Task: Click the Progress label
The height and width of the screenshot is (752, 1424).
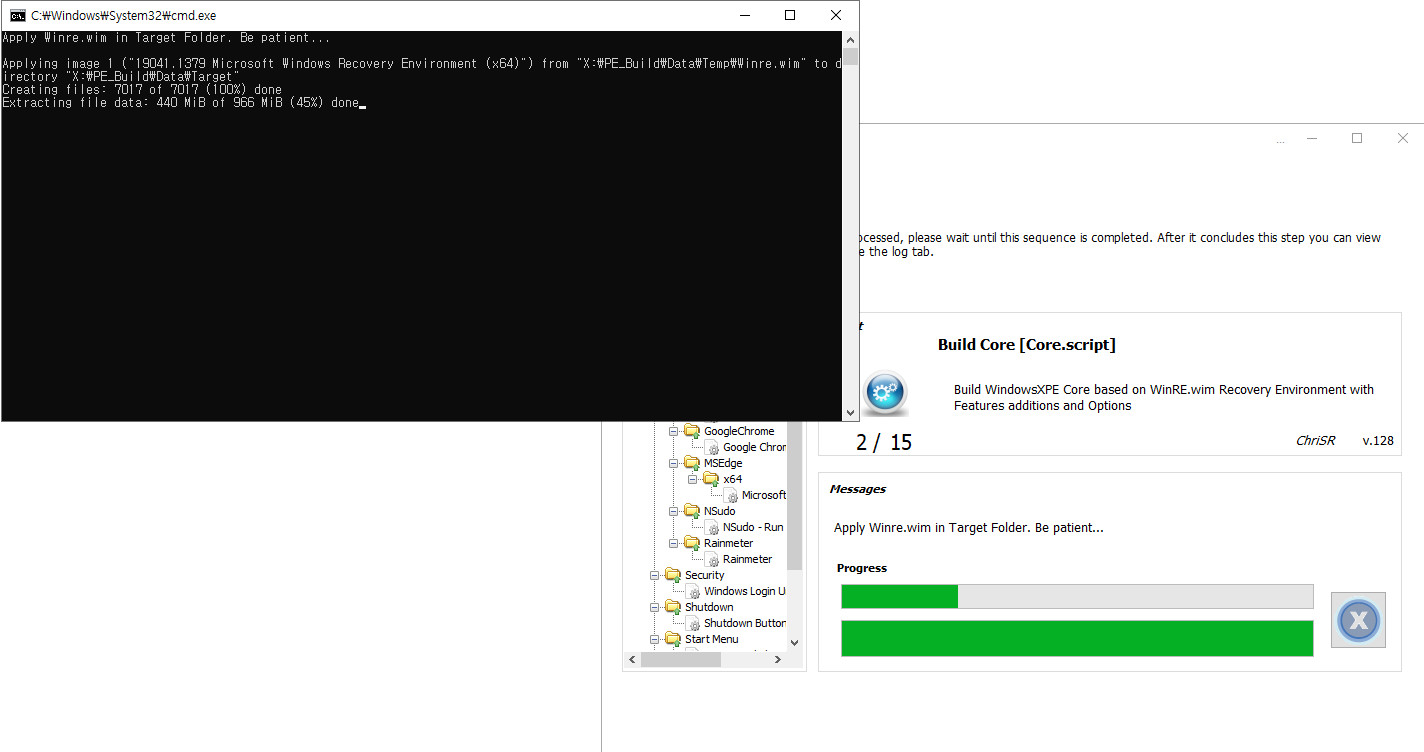Action: (862, 568)
